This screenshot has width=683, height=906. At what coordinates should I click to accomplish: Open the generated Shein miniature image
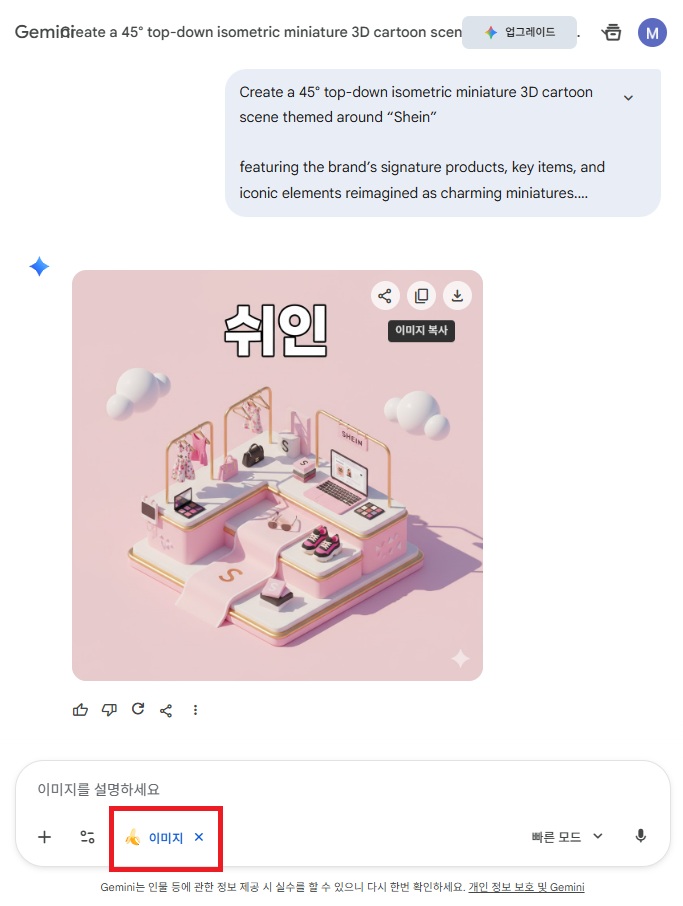pos(277,475)
